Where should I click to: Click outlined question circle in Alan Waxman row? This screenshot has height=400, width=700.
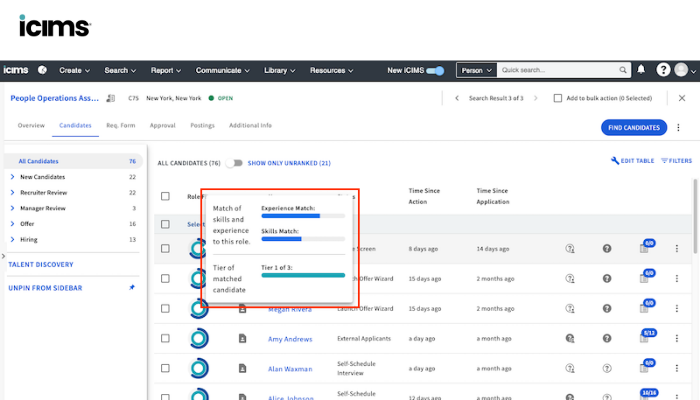pos(607,368)
